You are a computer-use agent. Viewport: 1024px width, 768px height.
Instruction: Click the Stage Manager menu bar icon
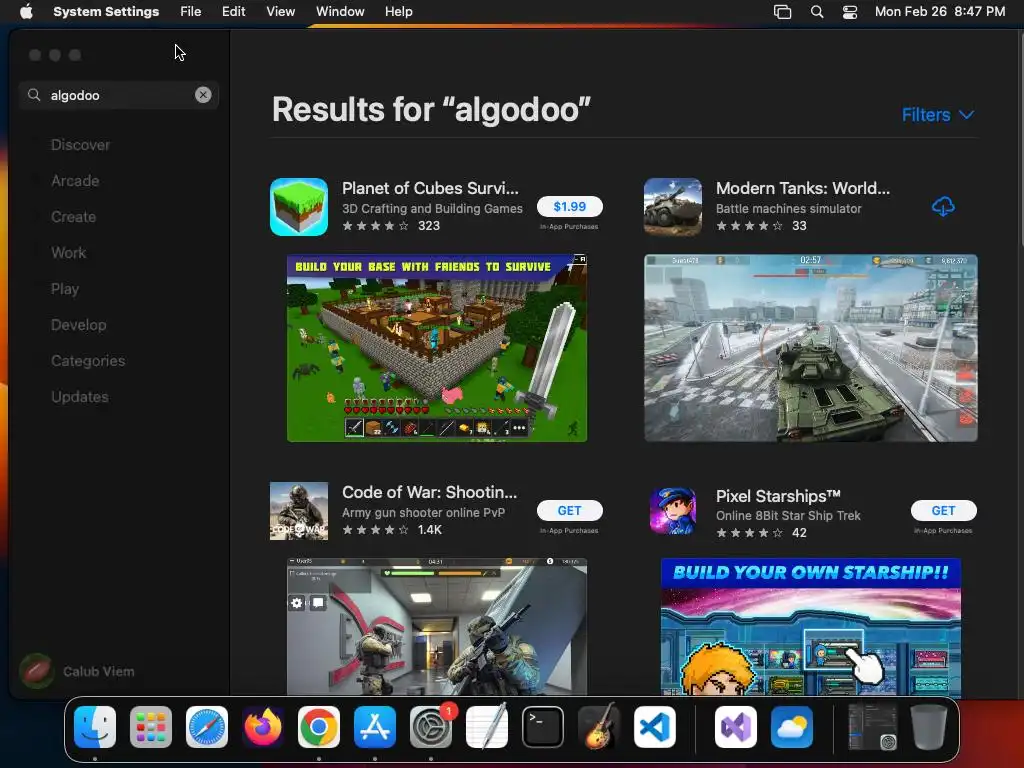click(x=782, y=11)
